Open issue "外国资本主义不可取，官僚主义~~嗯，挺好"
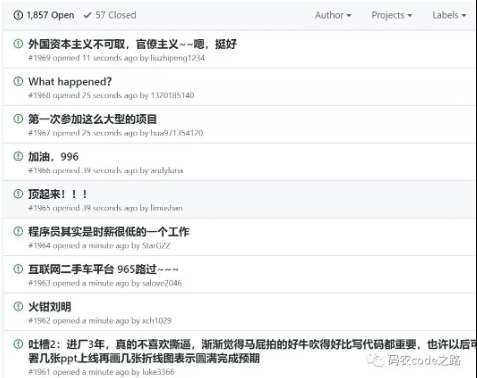477x378 pixels. [x=132, y=44]
